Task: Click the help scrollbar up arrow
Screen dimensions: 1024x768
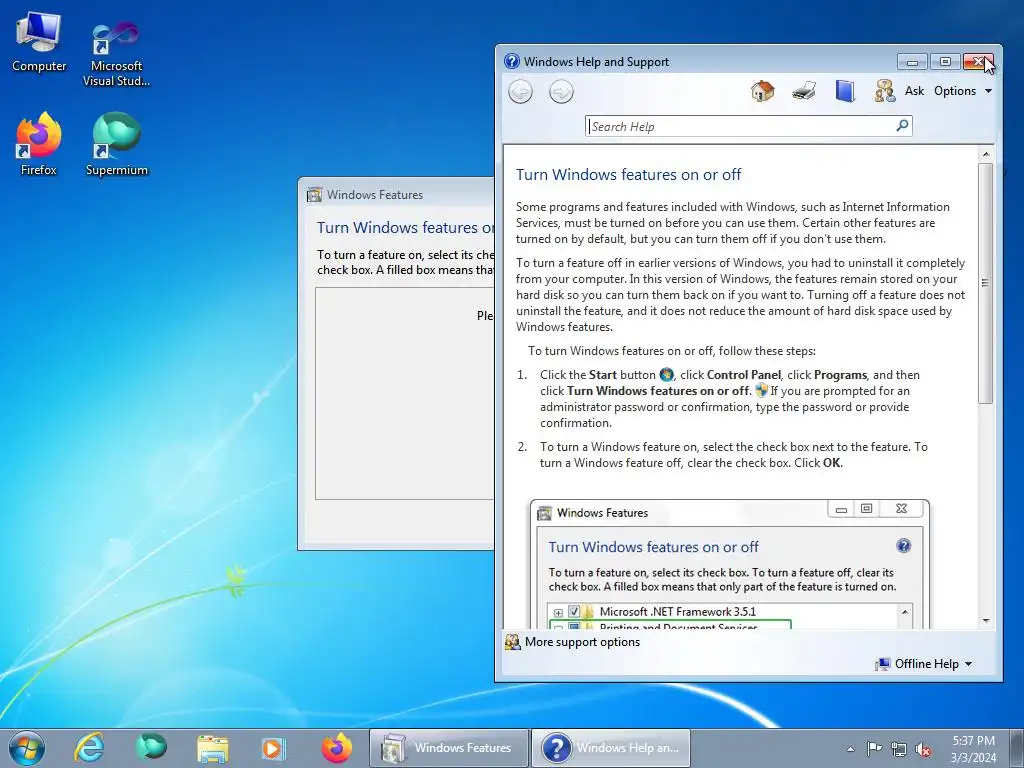Action: pos(985,154)
